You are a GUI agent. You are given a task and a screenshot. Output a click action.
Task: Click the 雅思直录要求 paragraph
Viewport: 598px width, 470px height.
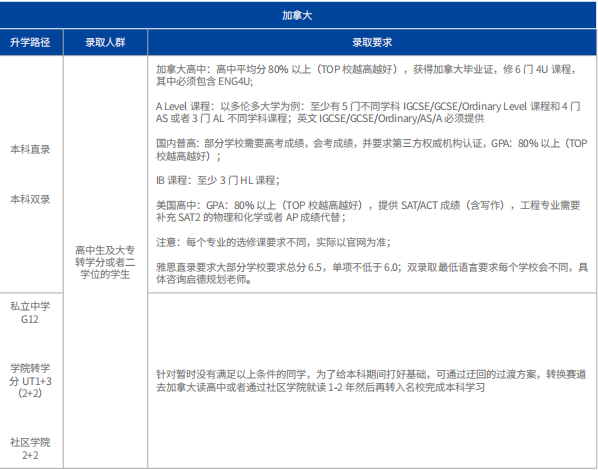coord(372,273)
